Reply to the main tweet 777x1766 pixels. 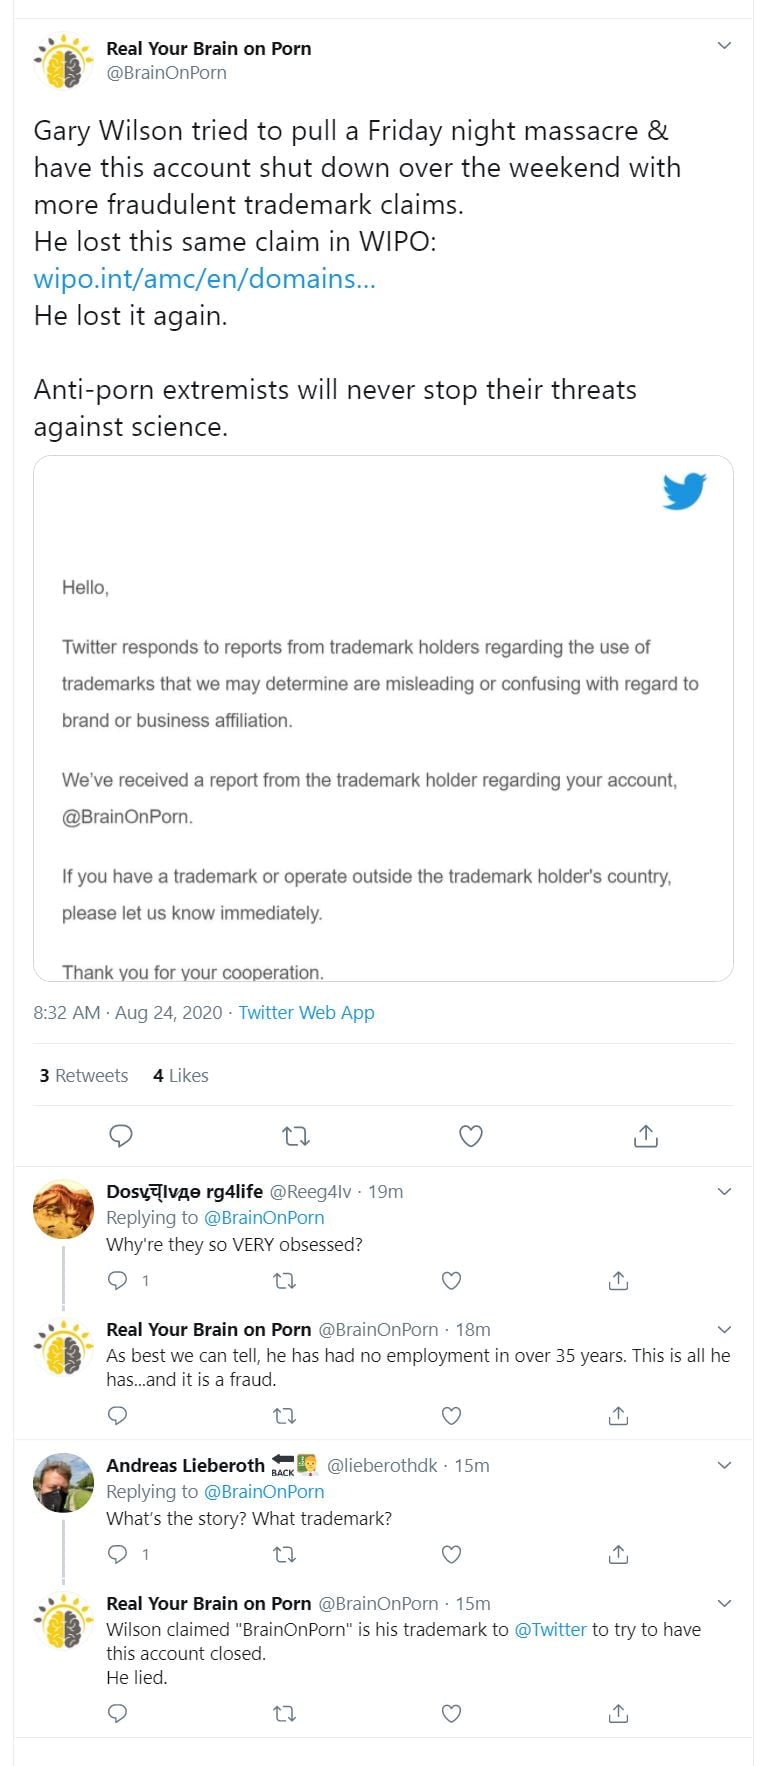coord(121,1135)
